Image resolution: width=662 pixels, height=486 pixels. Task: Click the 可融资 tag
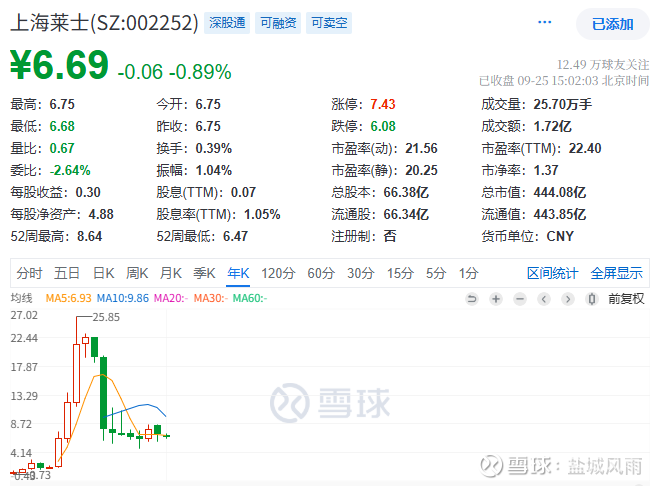click(278, 23)
